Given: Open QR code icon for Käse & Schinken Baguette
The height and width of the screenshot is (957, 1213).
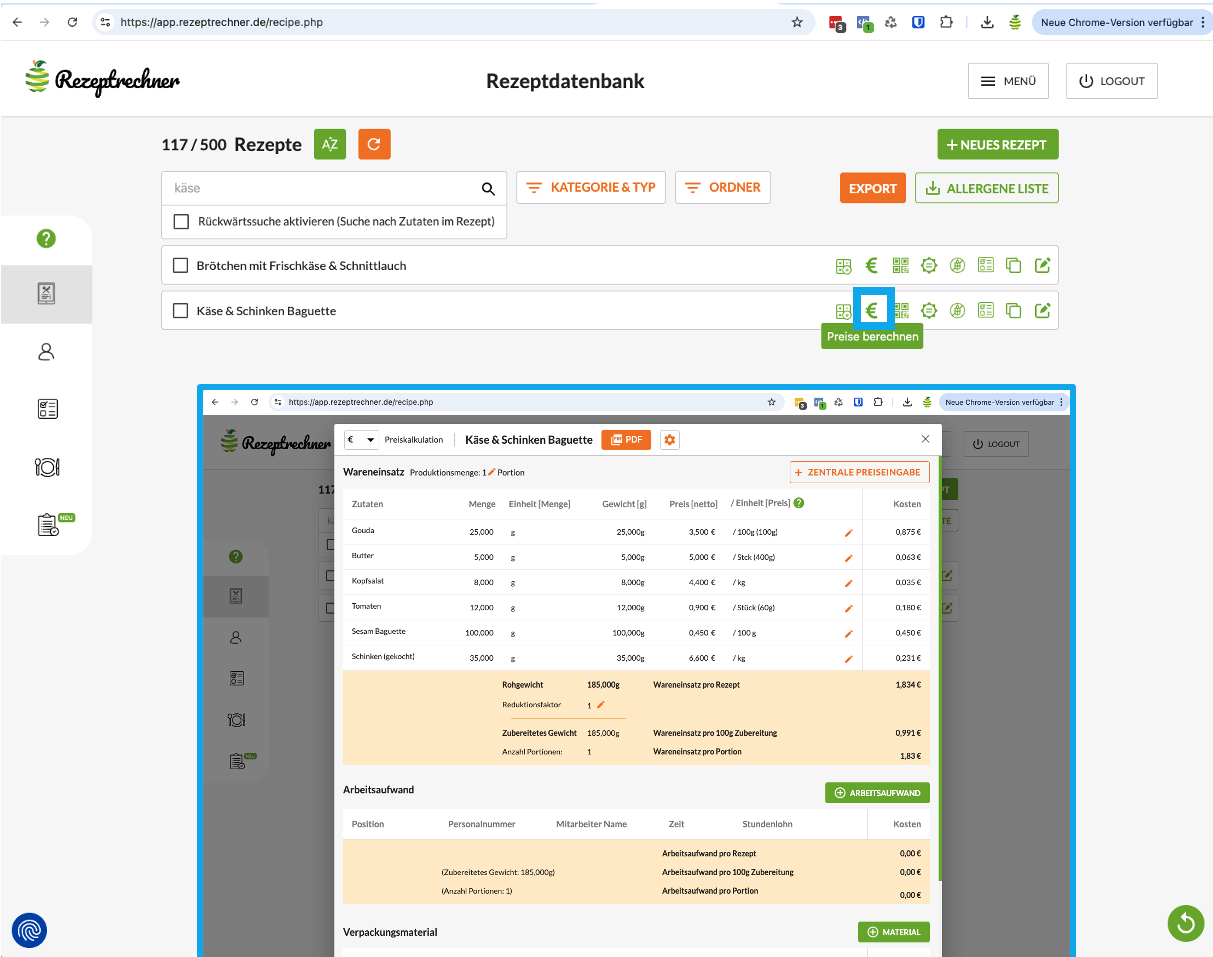Looking at the screenshot, I should click(x=901, y=311).
